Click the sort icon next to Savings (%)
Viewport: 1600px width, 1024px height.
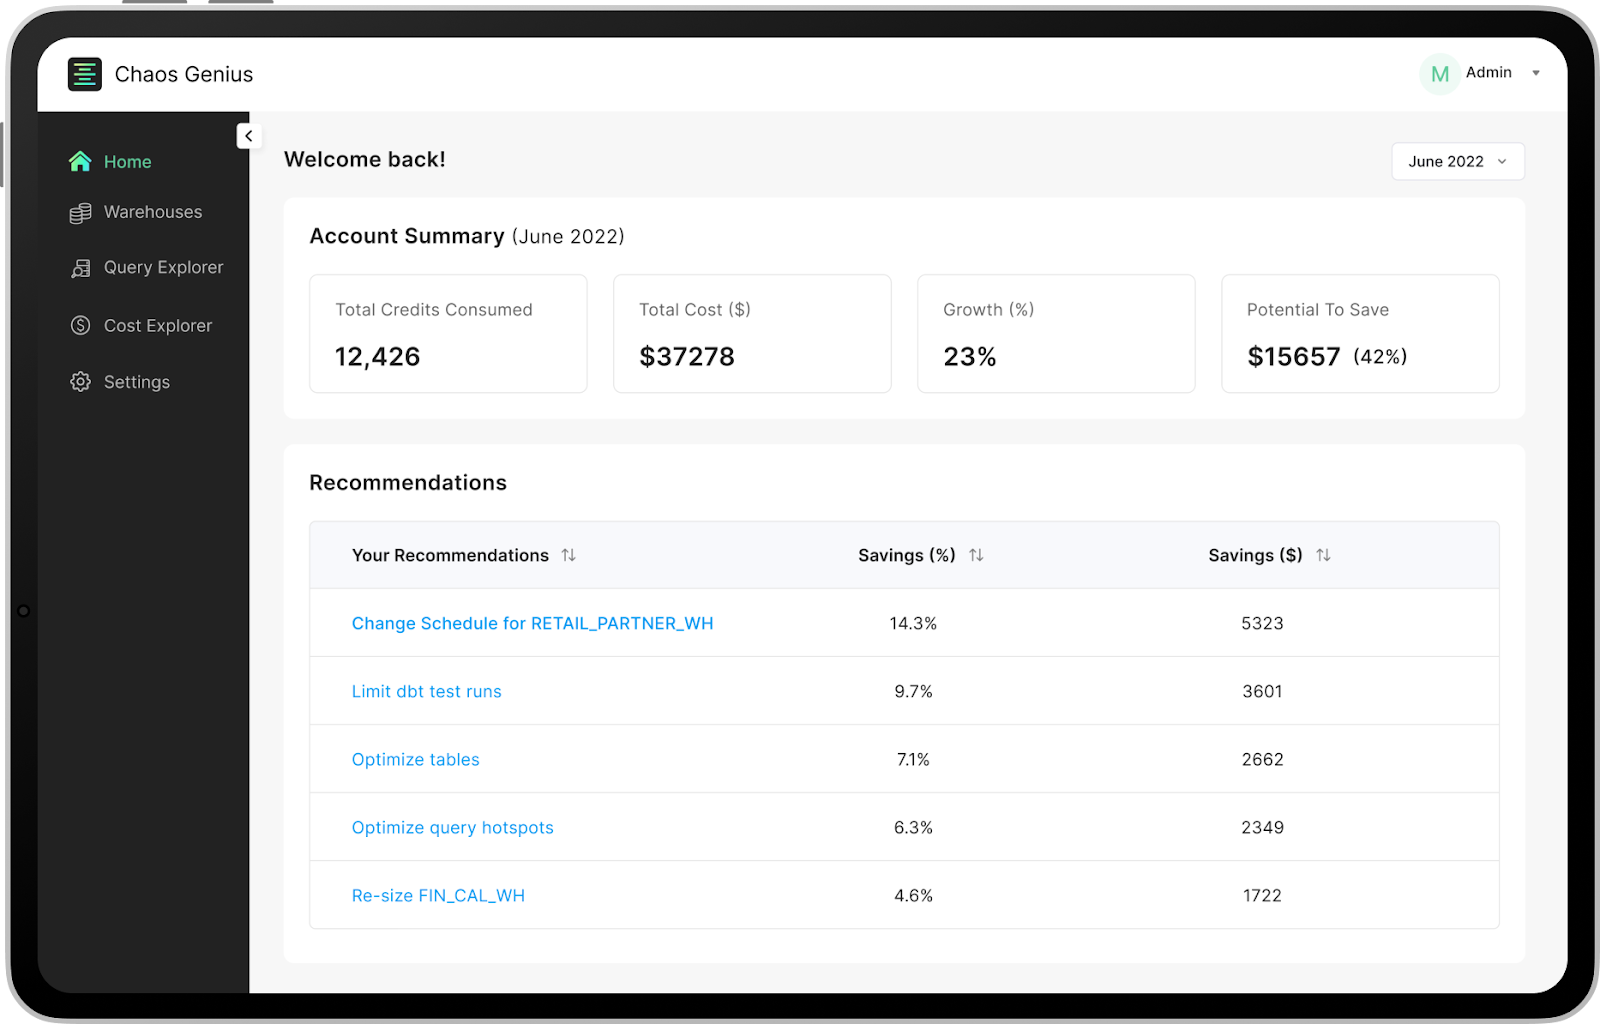[x=977, y=555]
